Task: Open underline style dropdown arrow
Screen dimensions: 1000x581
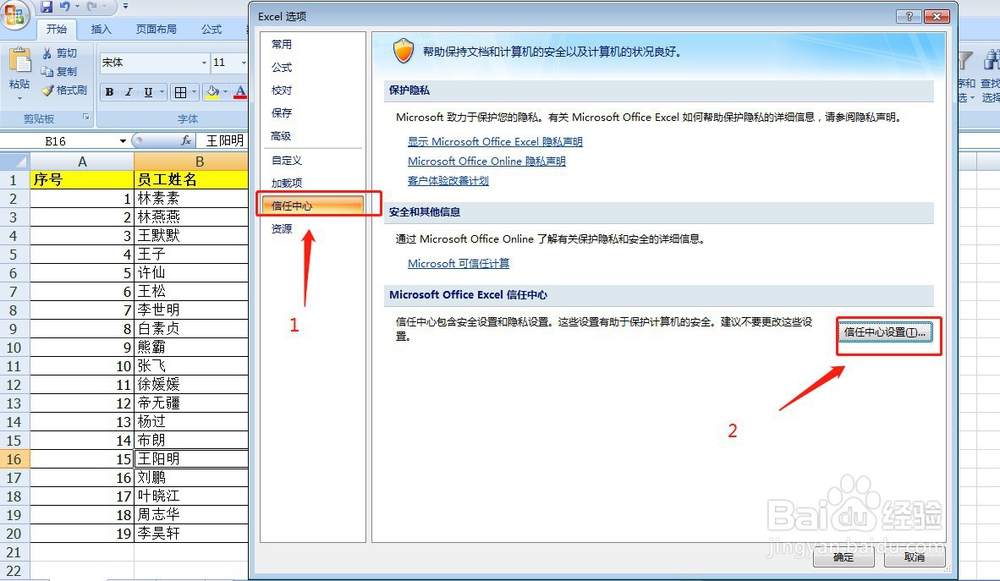Action: [162, 92]
